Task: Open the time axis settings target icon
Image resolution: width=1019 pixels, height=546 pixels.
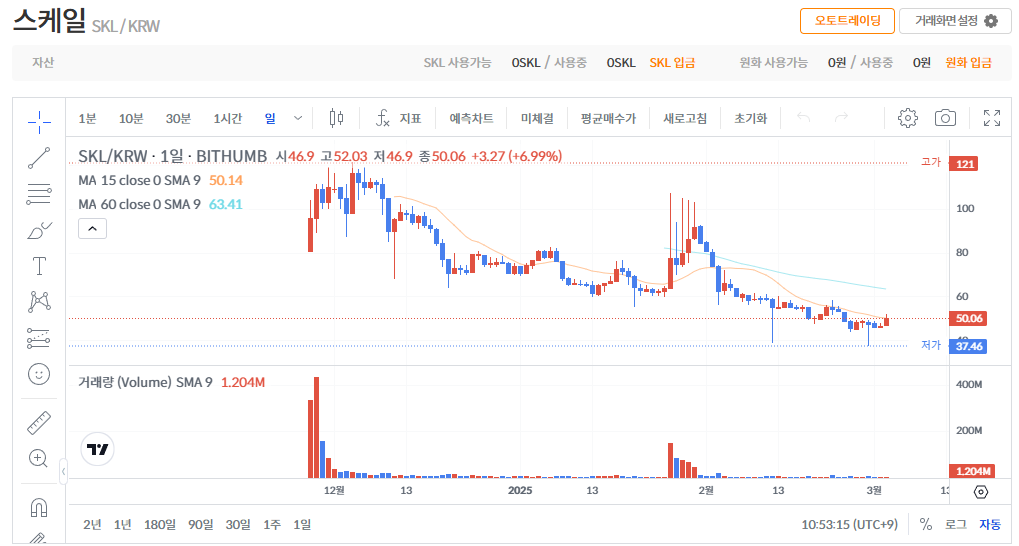Action: 981,492
